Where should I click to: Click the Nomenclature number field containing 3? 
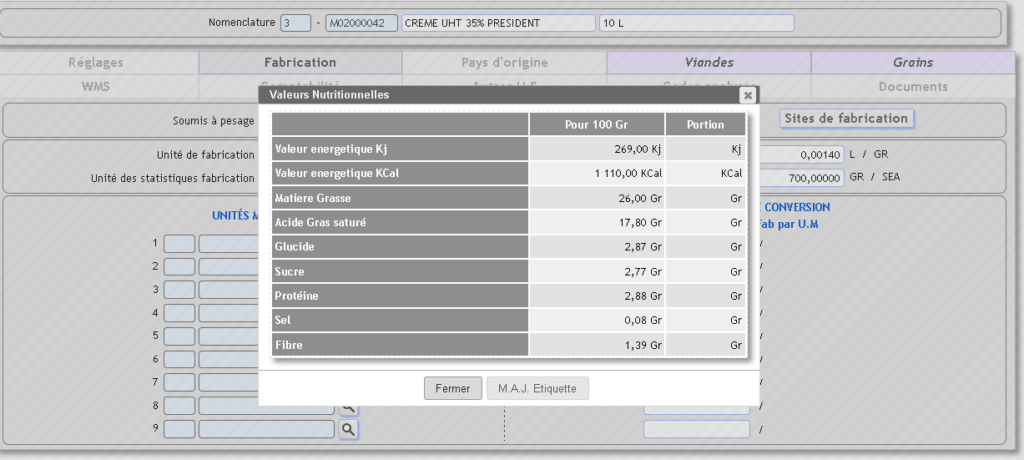(295, 23)
